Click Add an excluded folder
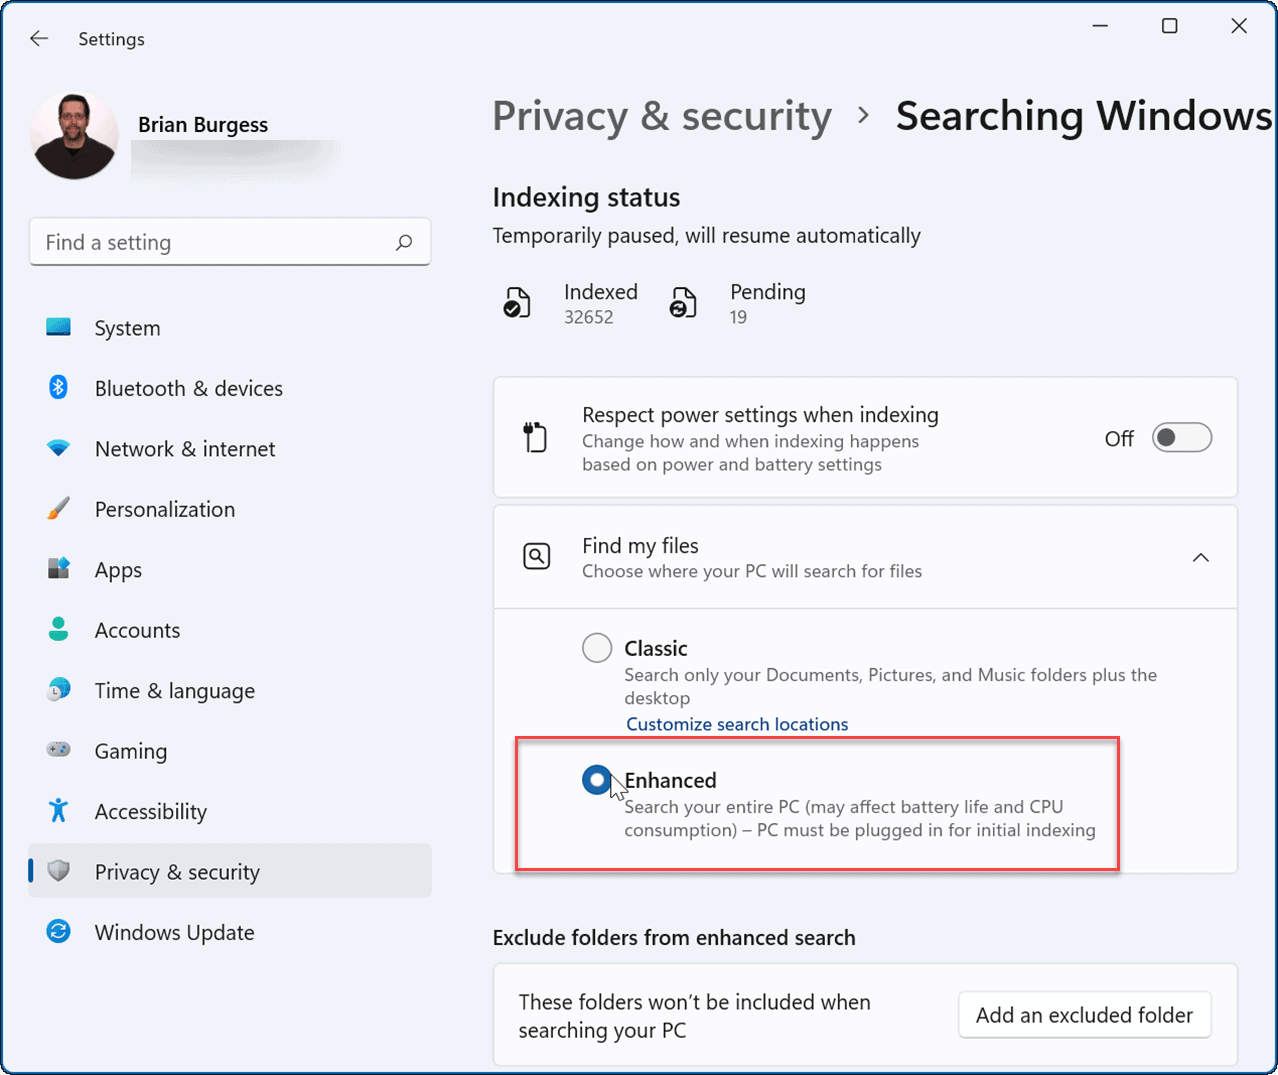1278x1075 pixels. 1084,1014
